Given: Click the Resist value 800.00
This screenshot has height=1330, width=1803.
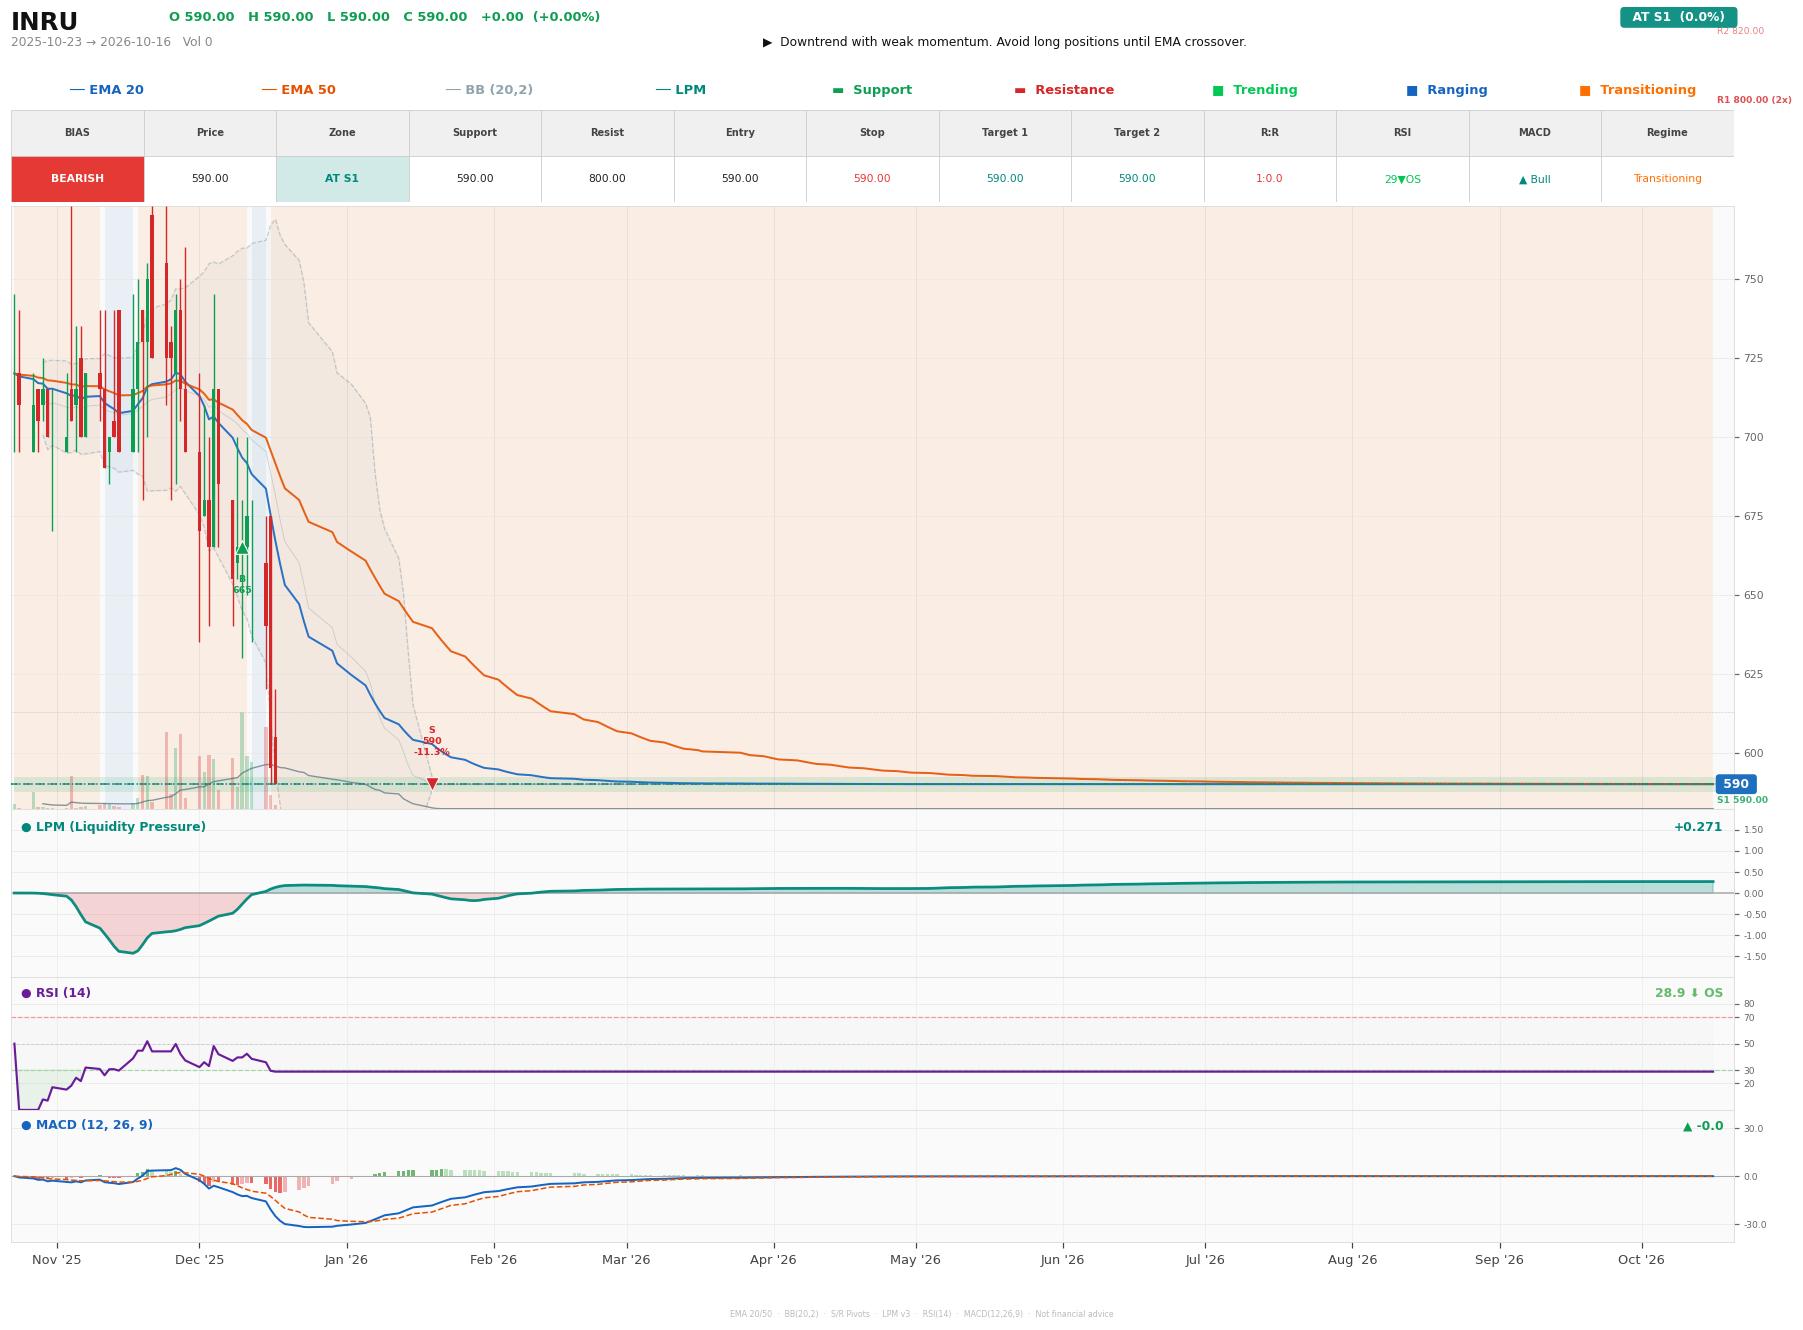Looking at the screenshot, I should [x=607, y=179].
